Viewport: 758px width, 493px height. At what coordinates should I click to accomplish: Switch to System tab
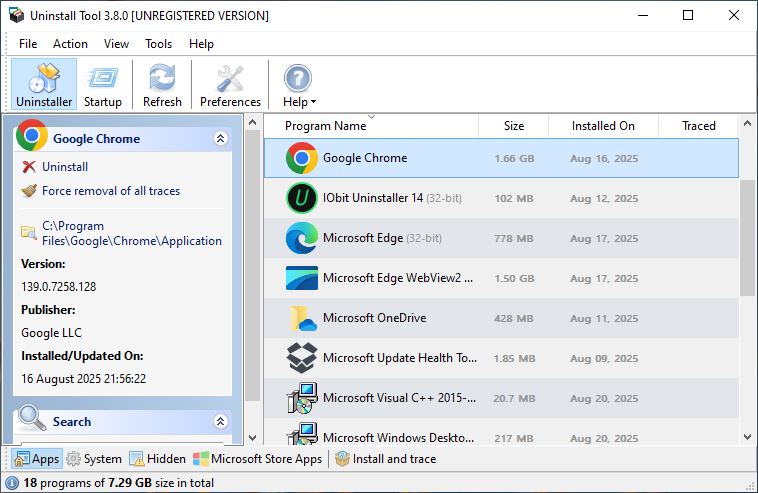(x=94, y=459)
